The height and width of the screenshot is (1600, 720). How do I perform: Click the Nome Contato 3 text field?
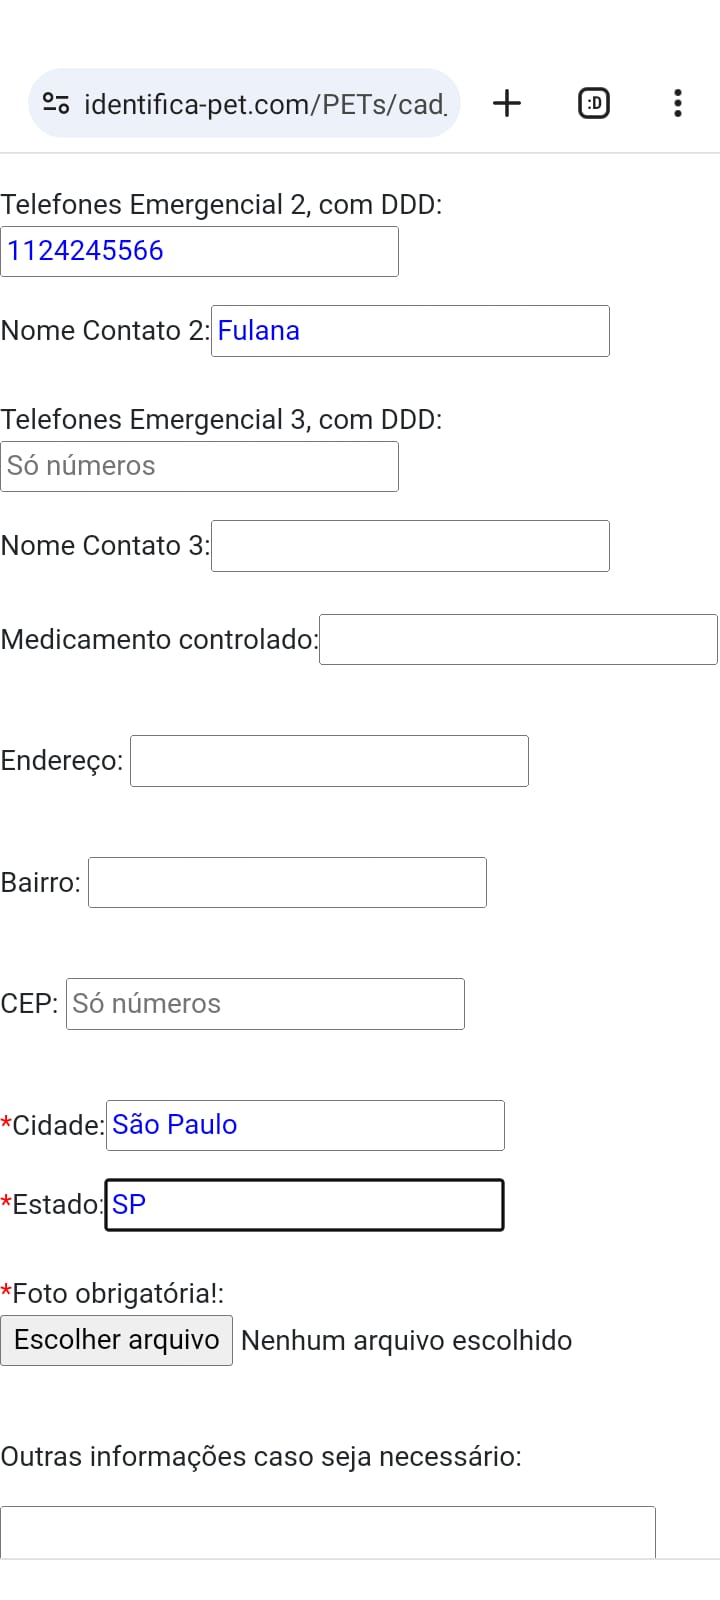410,546
